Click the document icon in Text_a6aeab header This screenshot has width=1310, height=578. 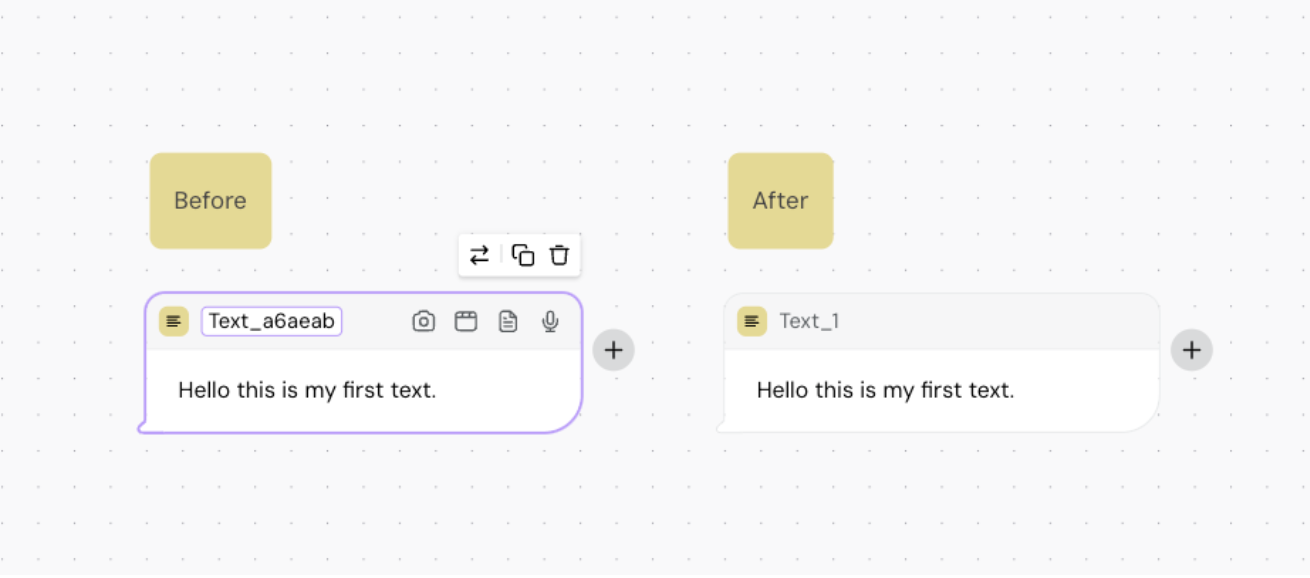[508, 321]
